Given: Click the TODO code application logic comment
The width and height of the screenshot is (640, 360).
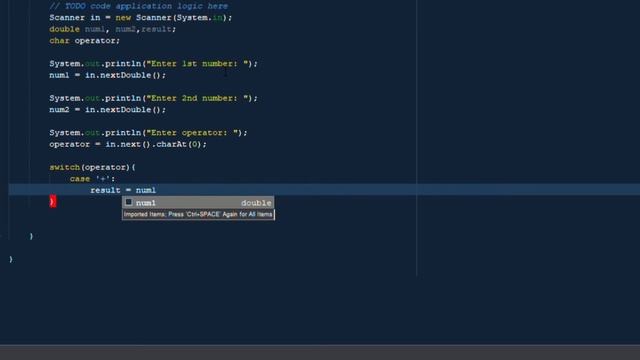Looking at the screenshot, I should (138, 6).
